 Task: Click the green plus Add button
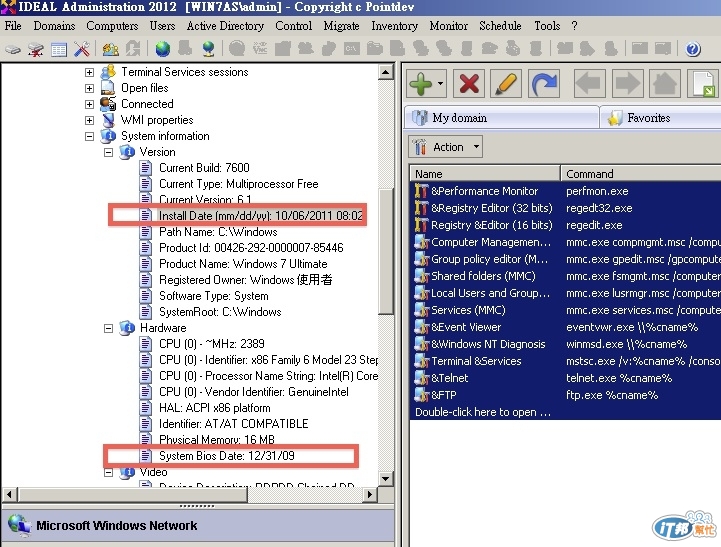420,84
